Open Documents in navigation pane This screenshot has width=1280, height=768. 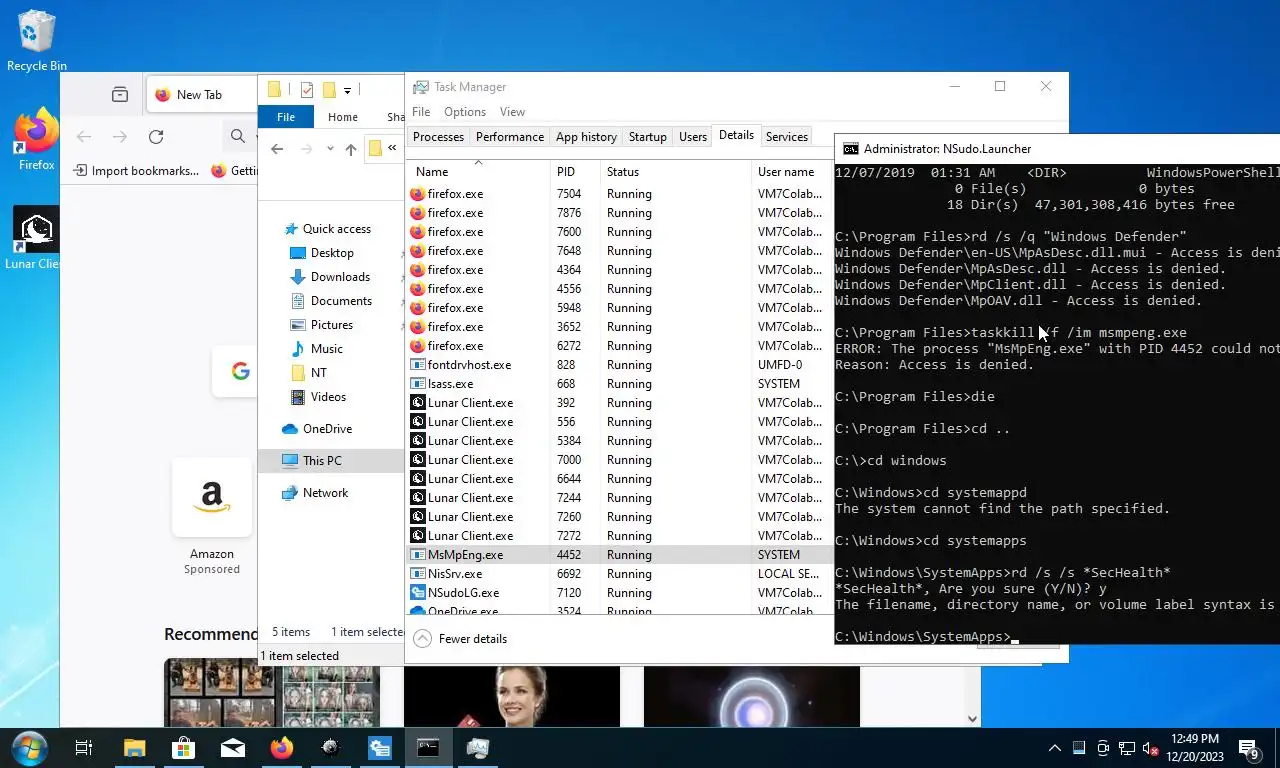[341, 301]
